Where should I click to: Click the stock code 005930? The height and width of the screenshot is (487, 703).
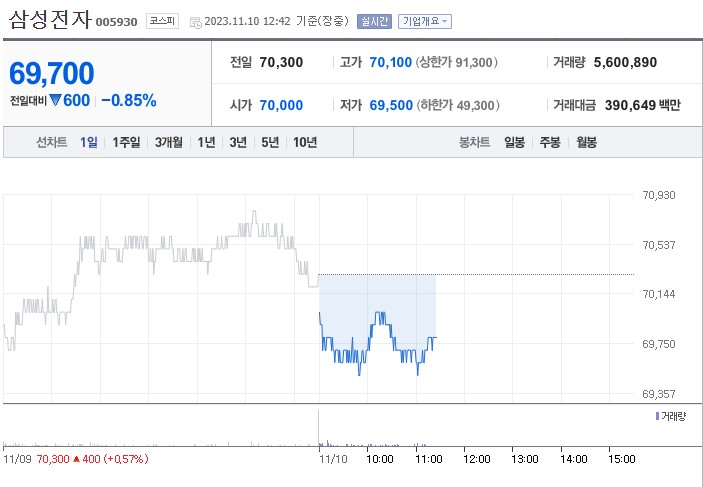(117, 22)
